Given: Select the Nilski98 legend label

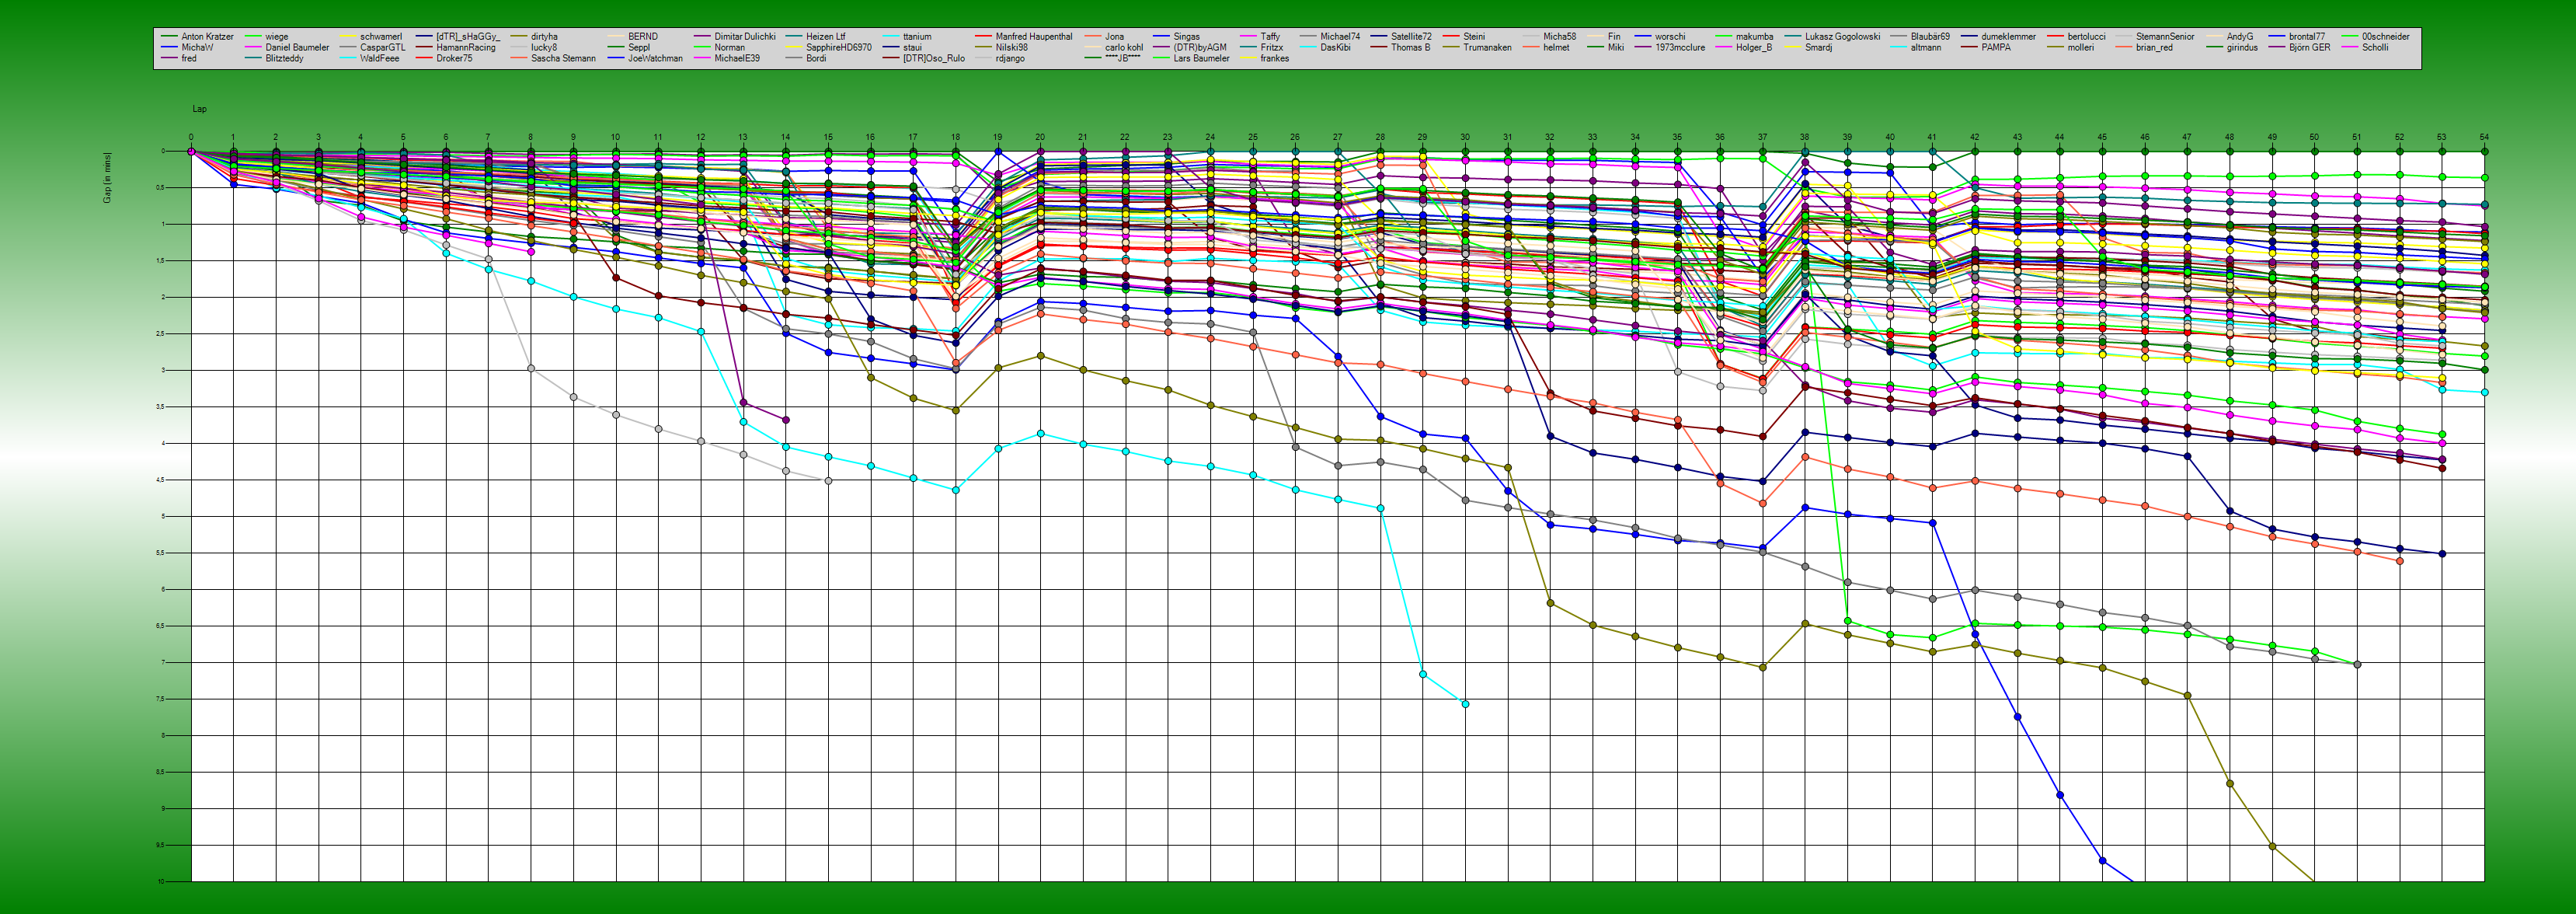Looking at the screenshot, I should point(1012,48).
